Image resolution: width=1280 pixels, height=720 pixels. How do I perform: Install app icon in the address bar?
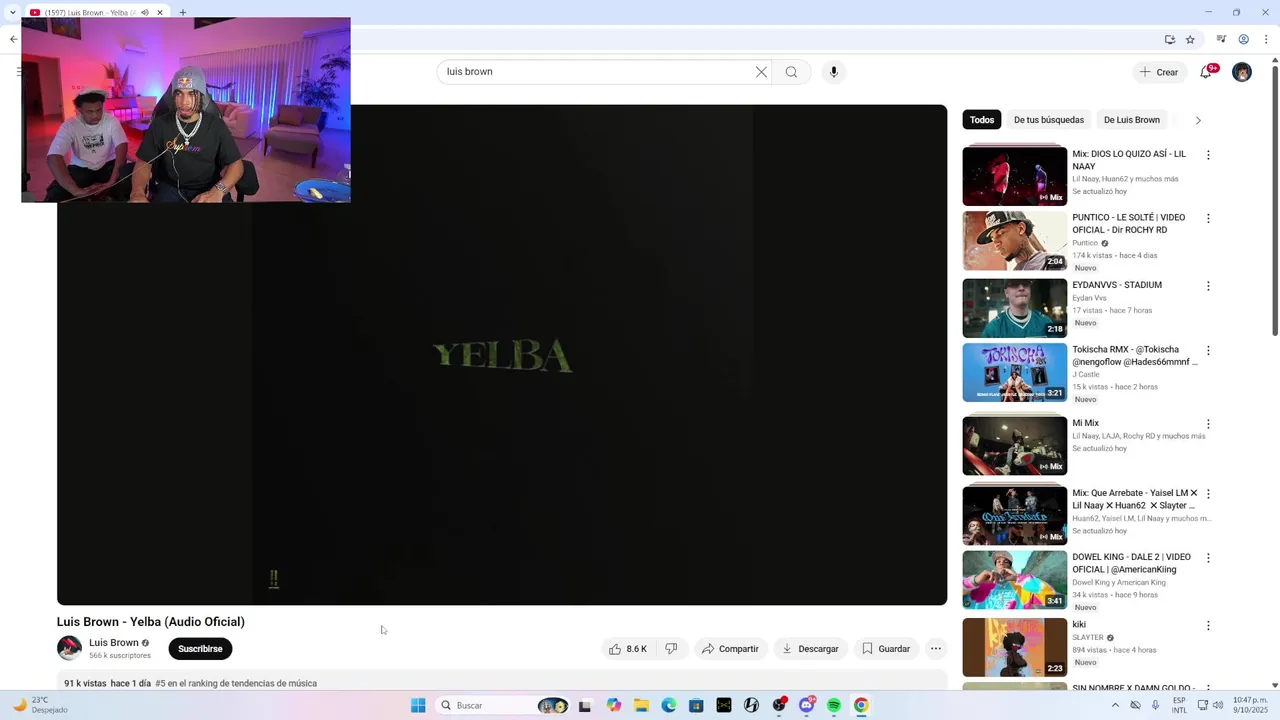tap(1170, 39)
